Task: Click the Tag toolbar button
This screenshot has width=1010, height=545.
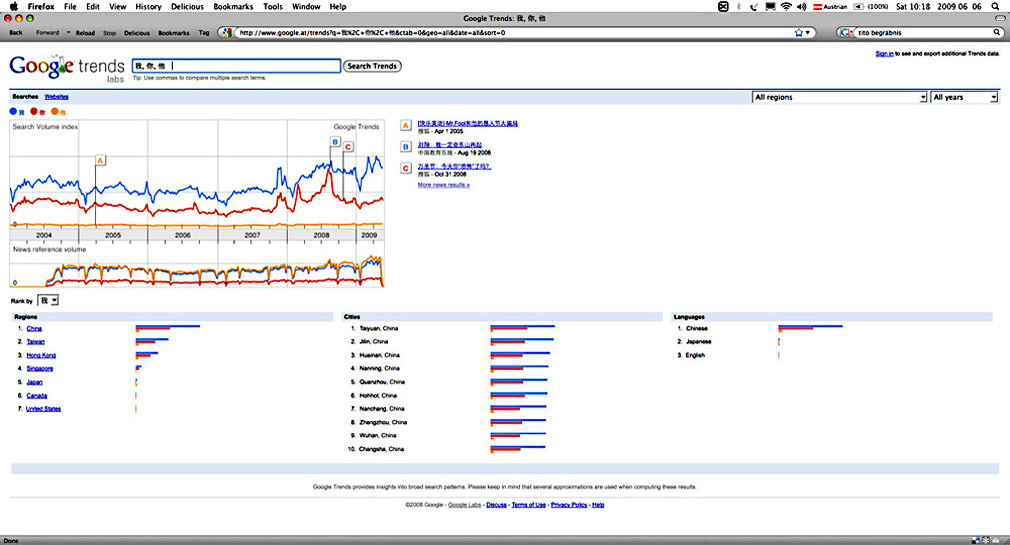Action: [204, 32]
